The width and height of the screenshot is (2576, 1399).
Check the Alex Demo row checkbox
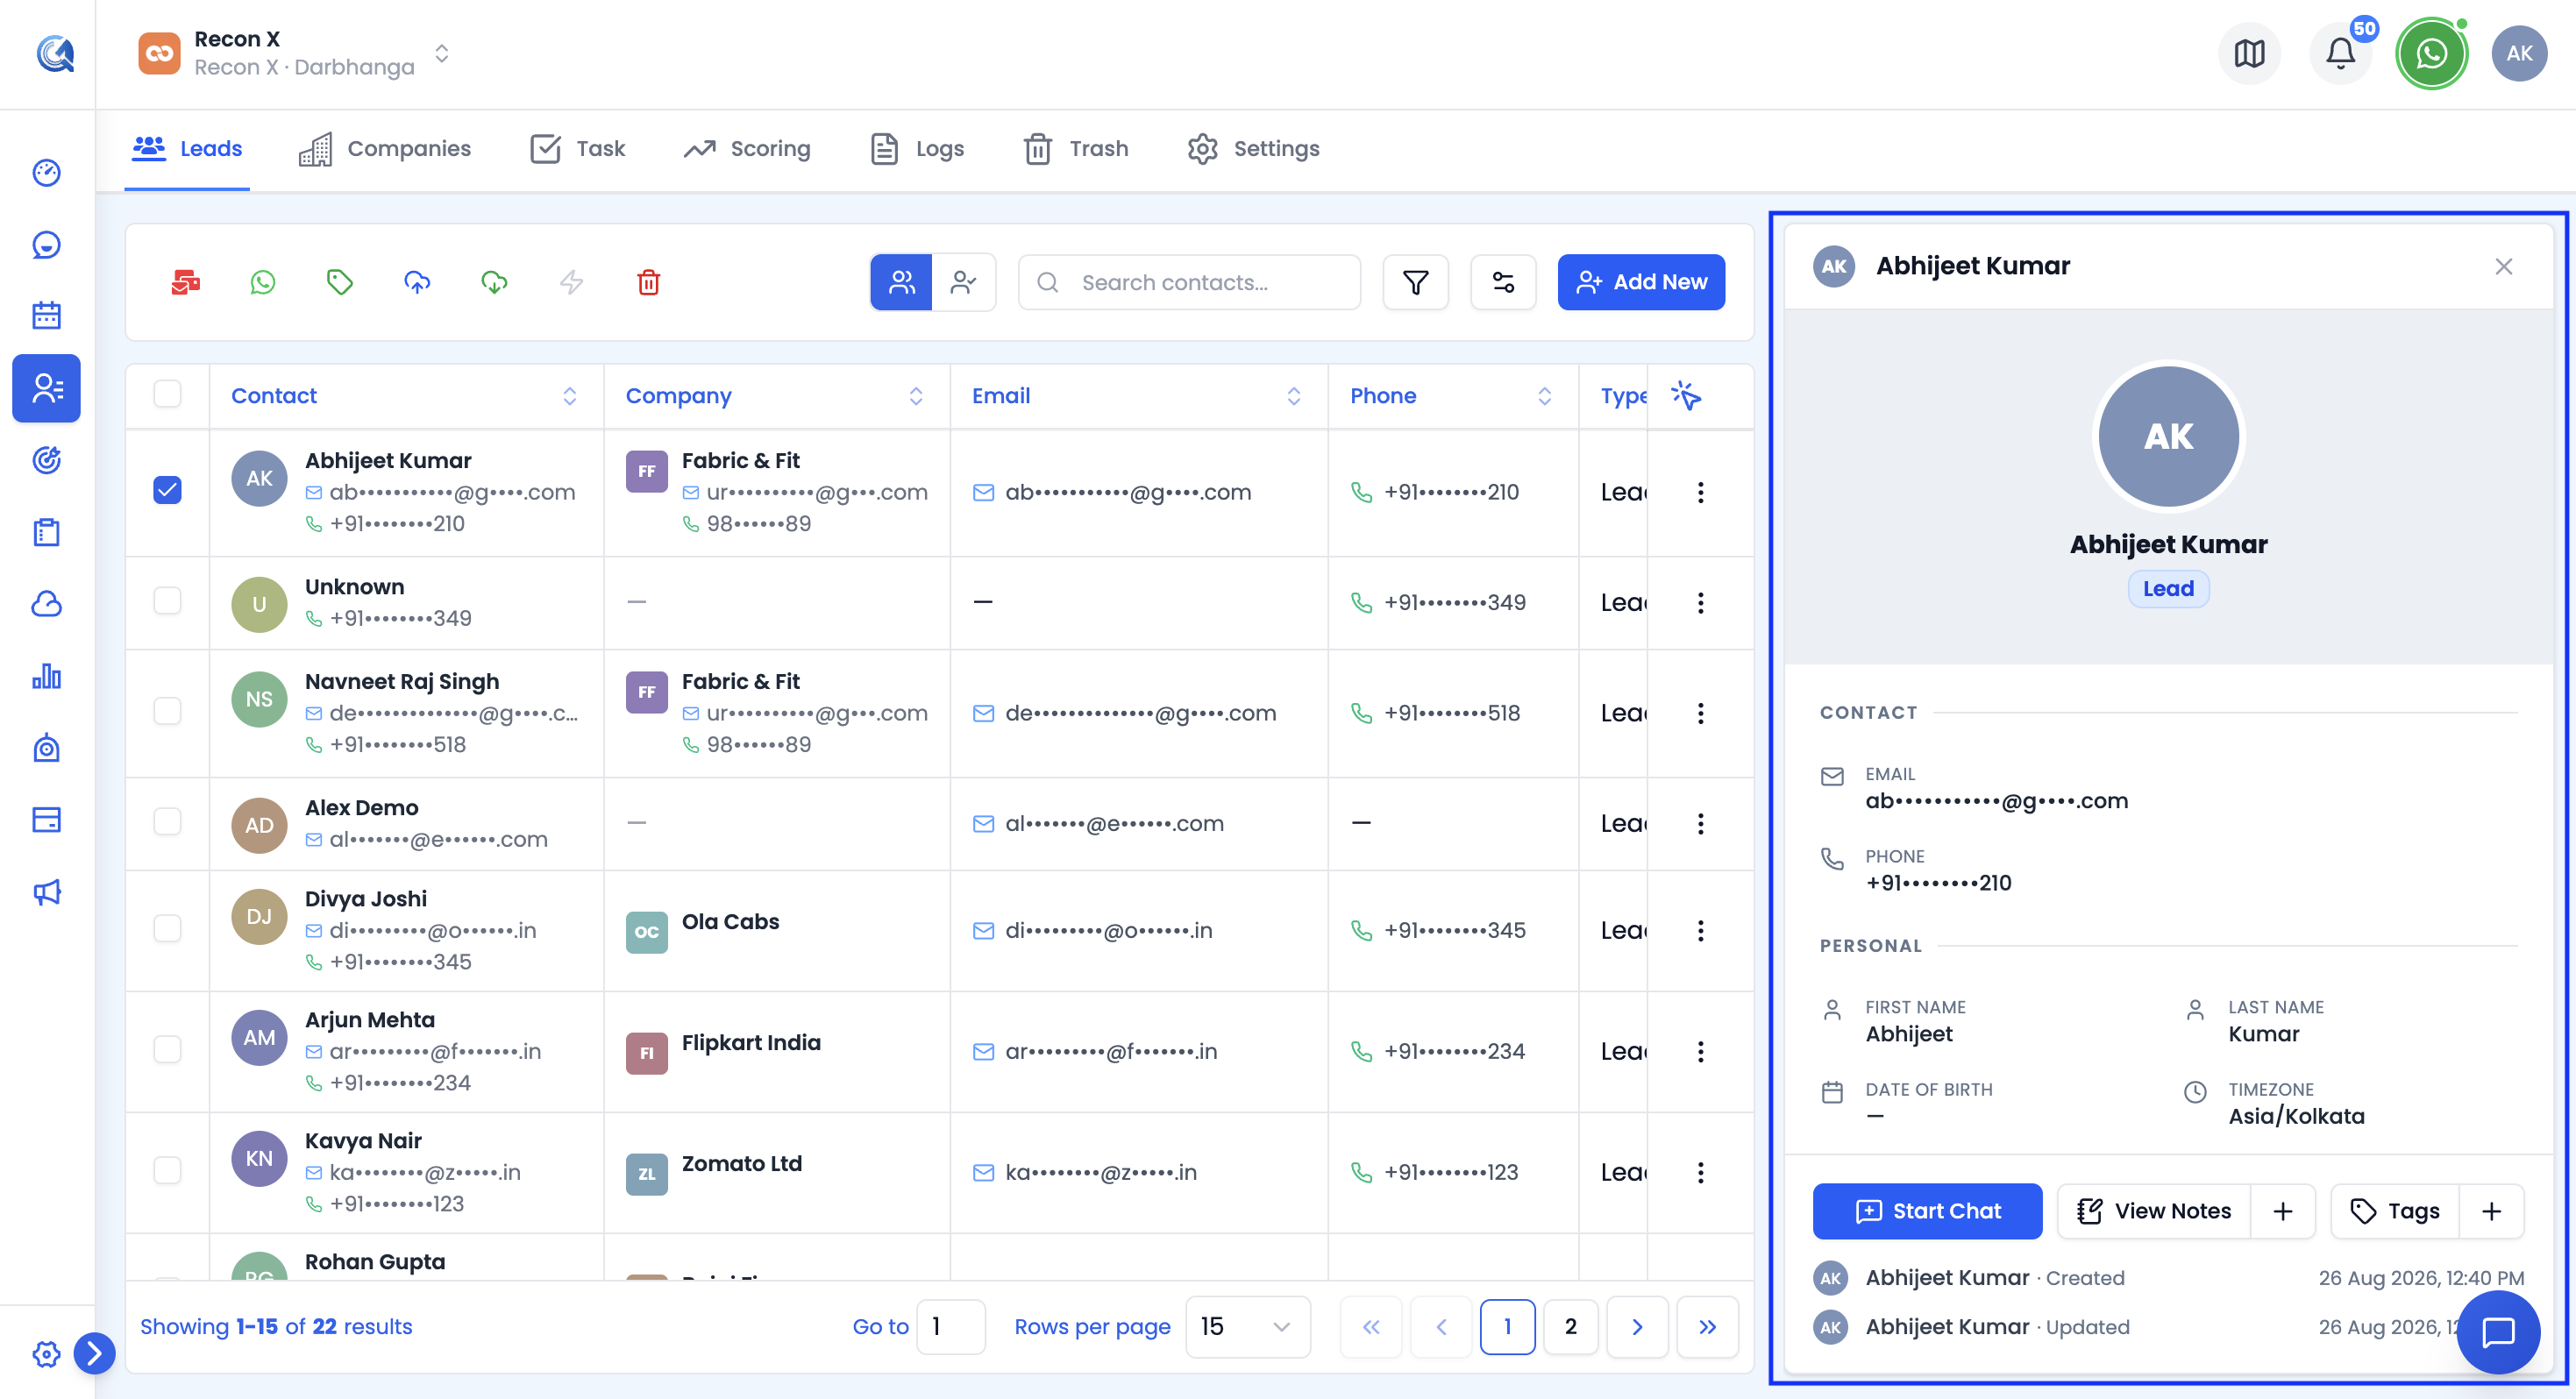pos(167,822)
